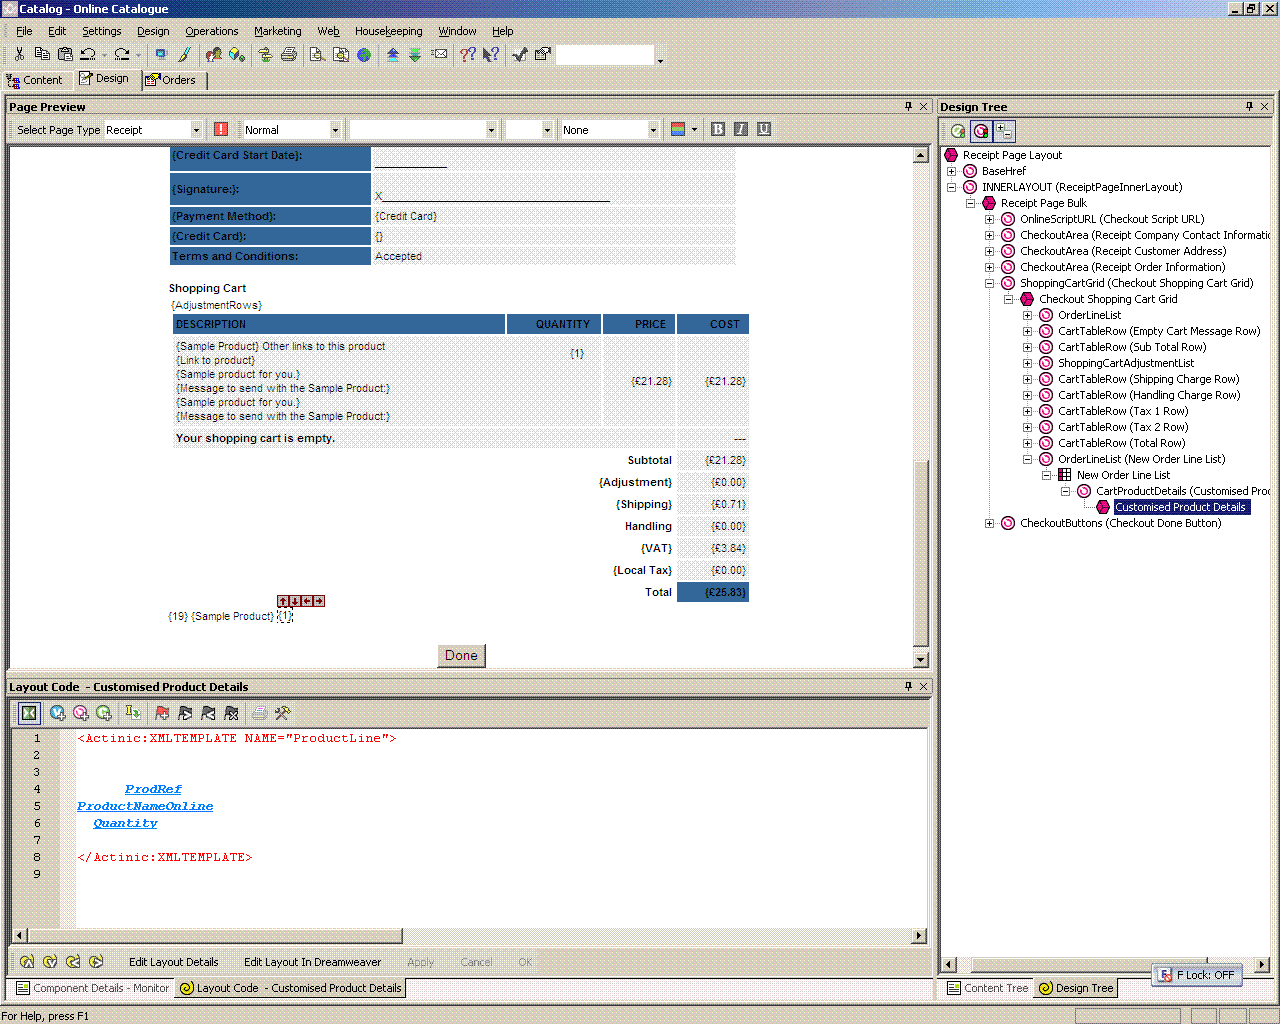Expand the BaseHref tree node
The height and width of the screenshot is (1024, 1280).
[x=951, y=171]
